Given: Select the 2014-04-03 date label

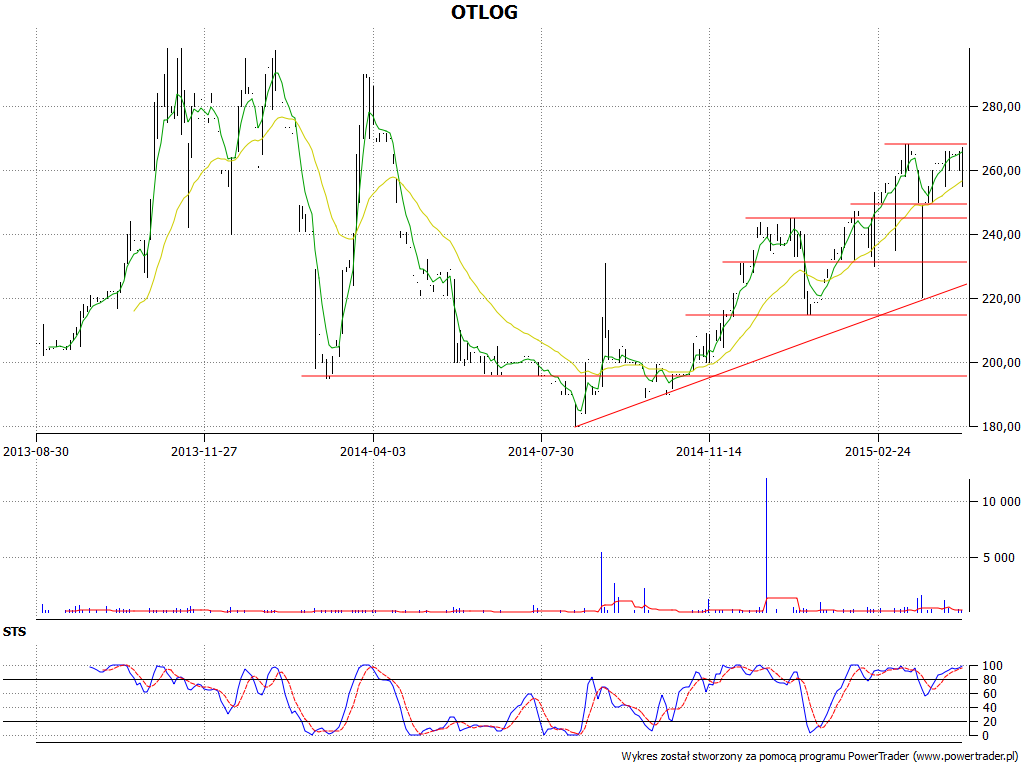Looking at the screenshot, I should [372, 451].
